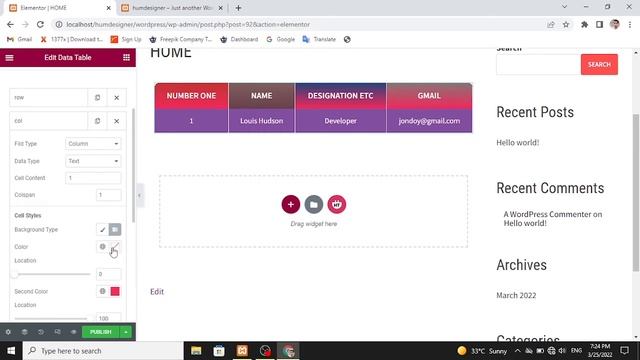Duplicate the 'row' item
Image resolution: width=640 pixels, height=360 pixels.
(x=97, y=98)
